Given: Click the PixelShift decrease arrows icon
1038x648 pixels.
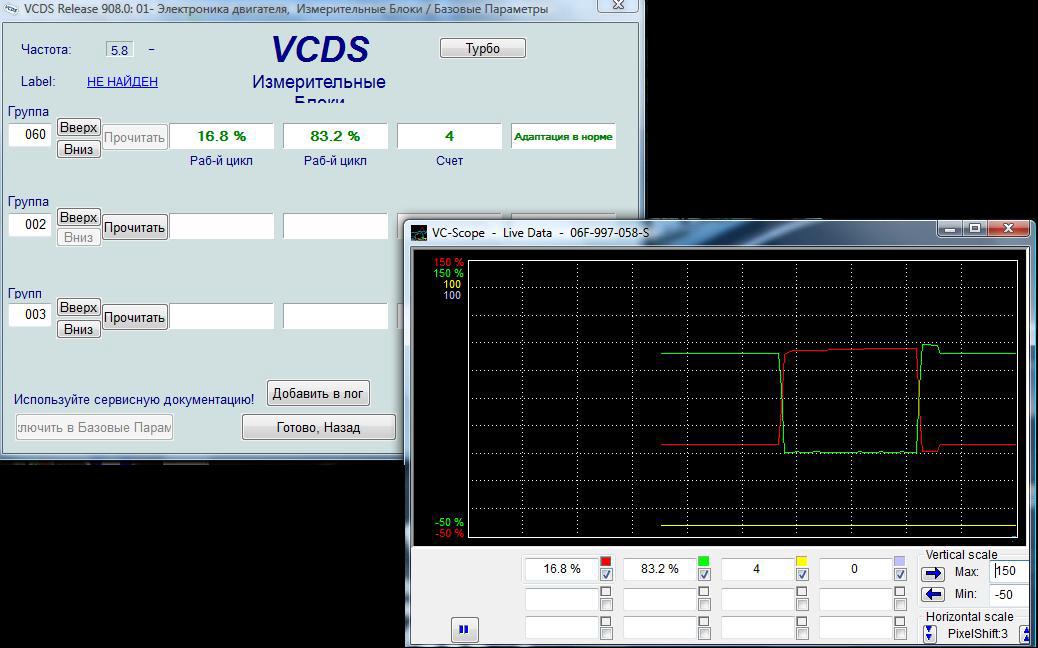Looking at the screenshot, I should pyautogui.click(x=930, y=634).
